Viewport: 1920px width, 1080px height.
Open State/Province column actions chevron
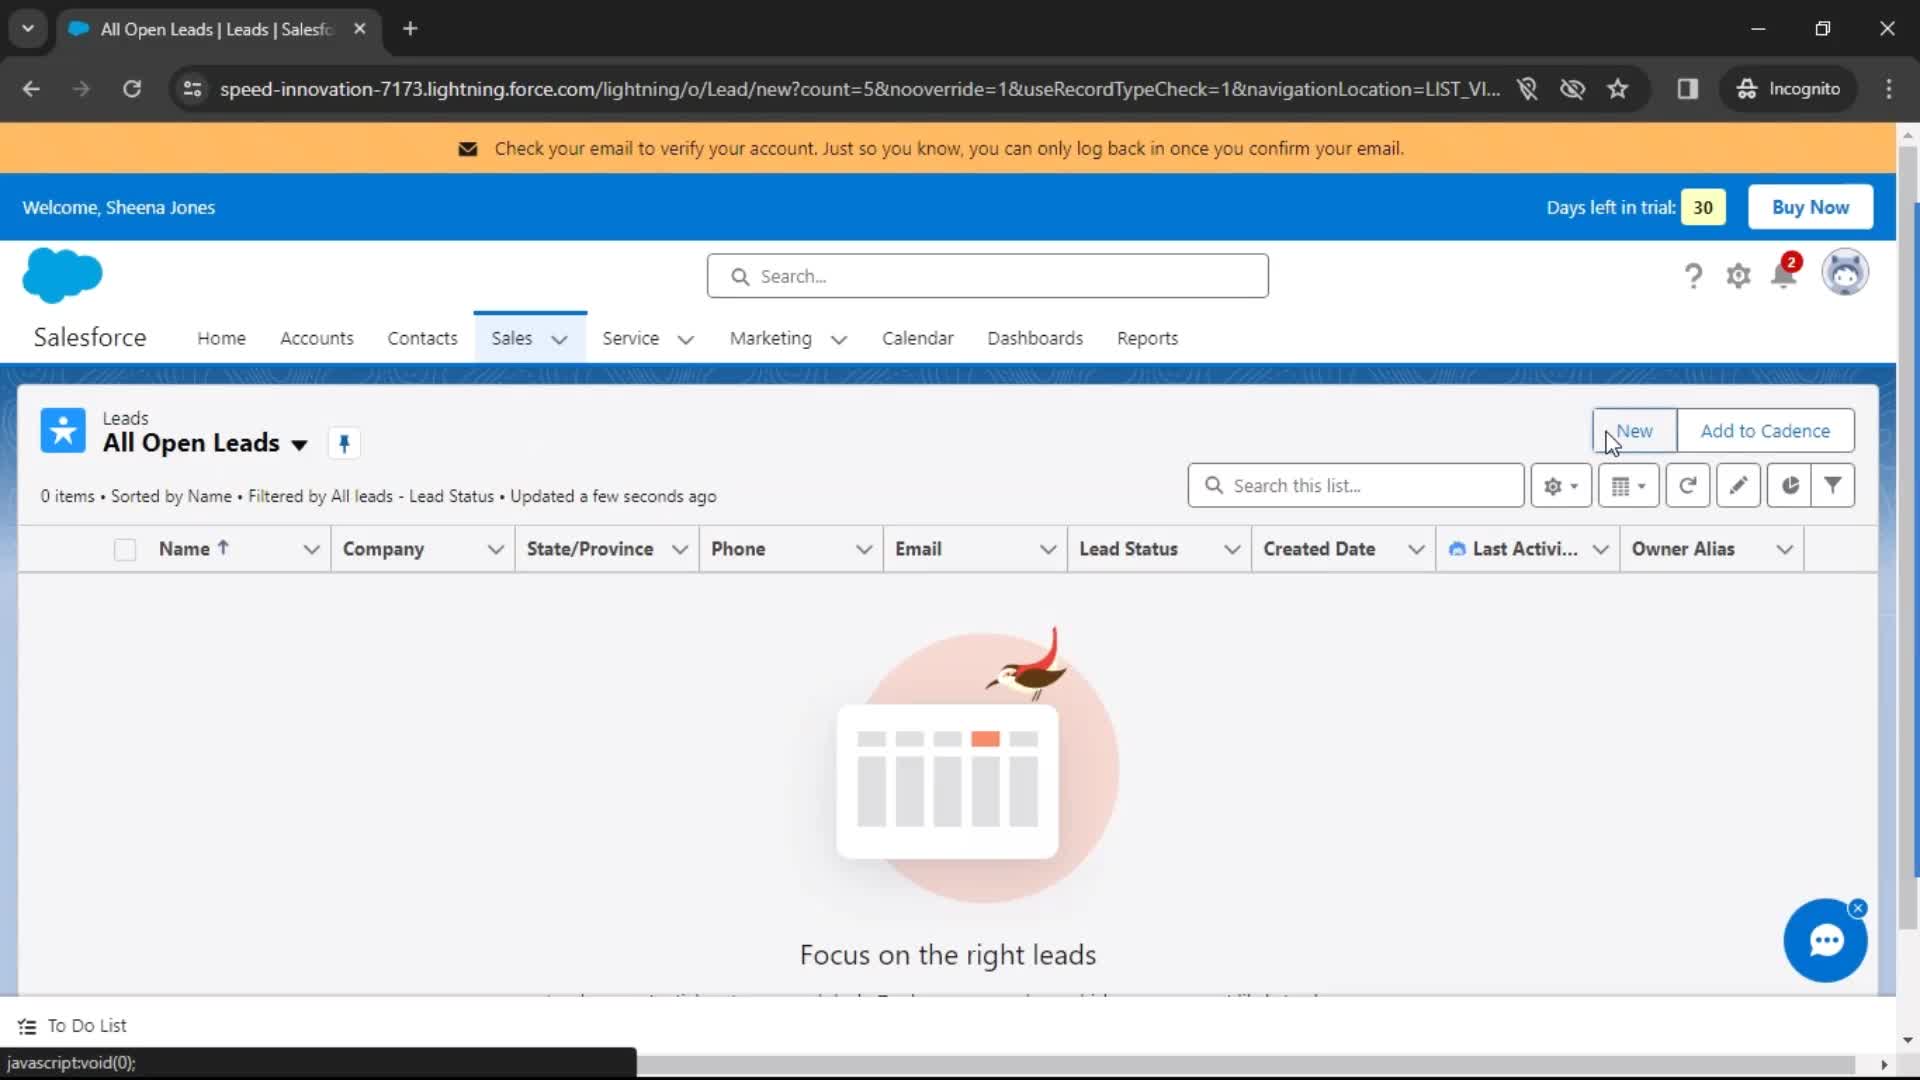pos(680,549)
